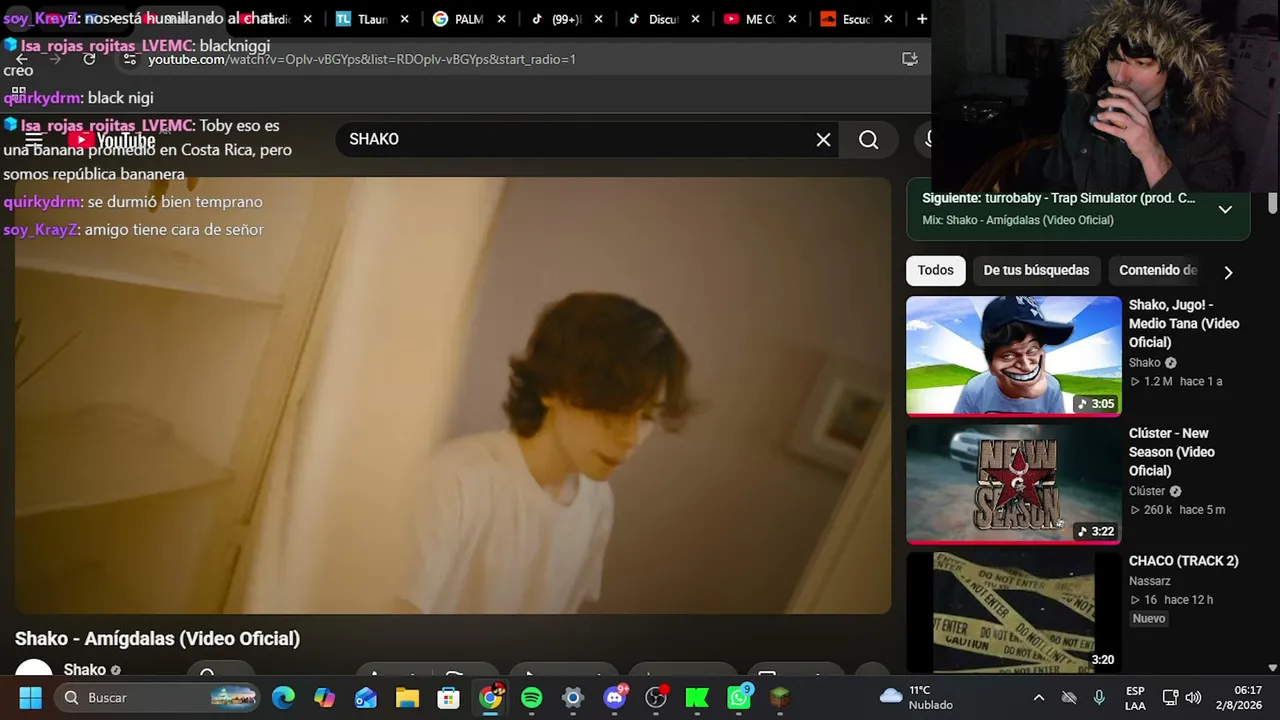Open Minecraft from the taskbar
The image size is (1280, 720).
point(779,697)
